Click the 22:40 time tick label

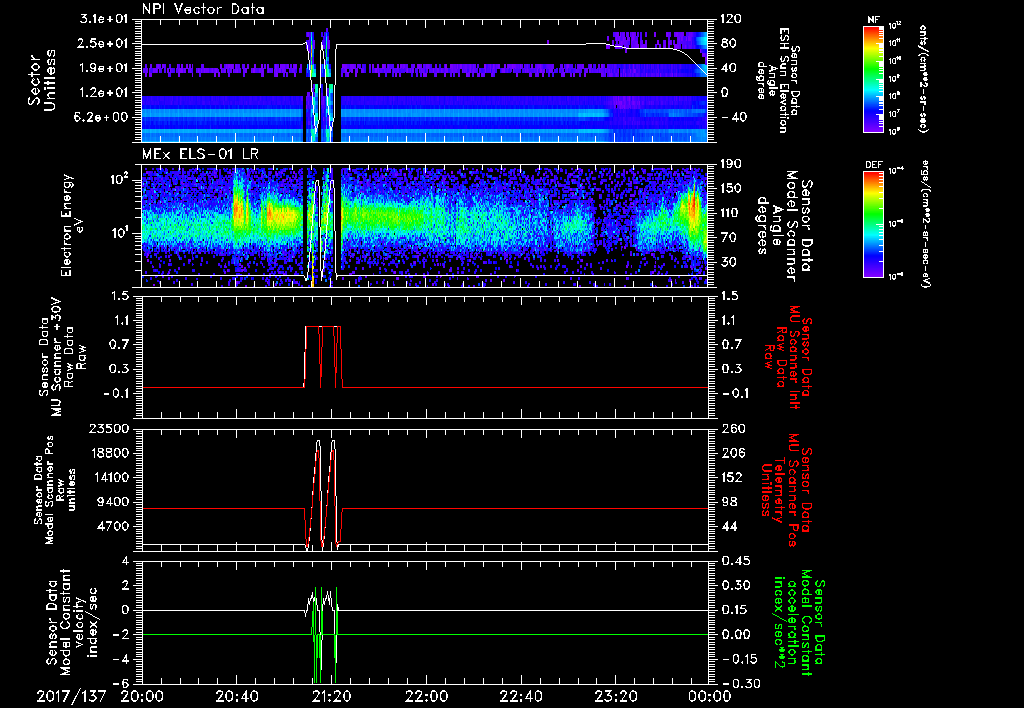(x=520, y=696)
